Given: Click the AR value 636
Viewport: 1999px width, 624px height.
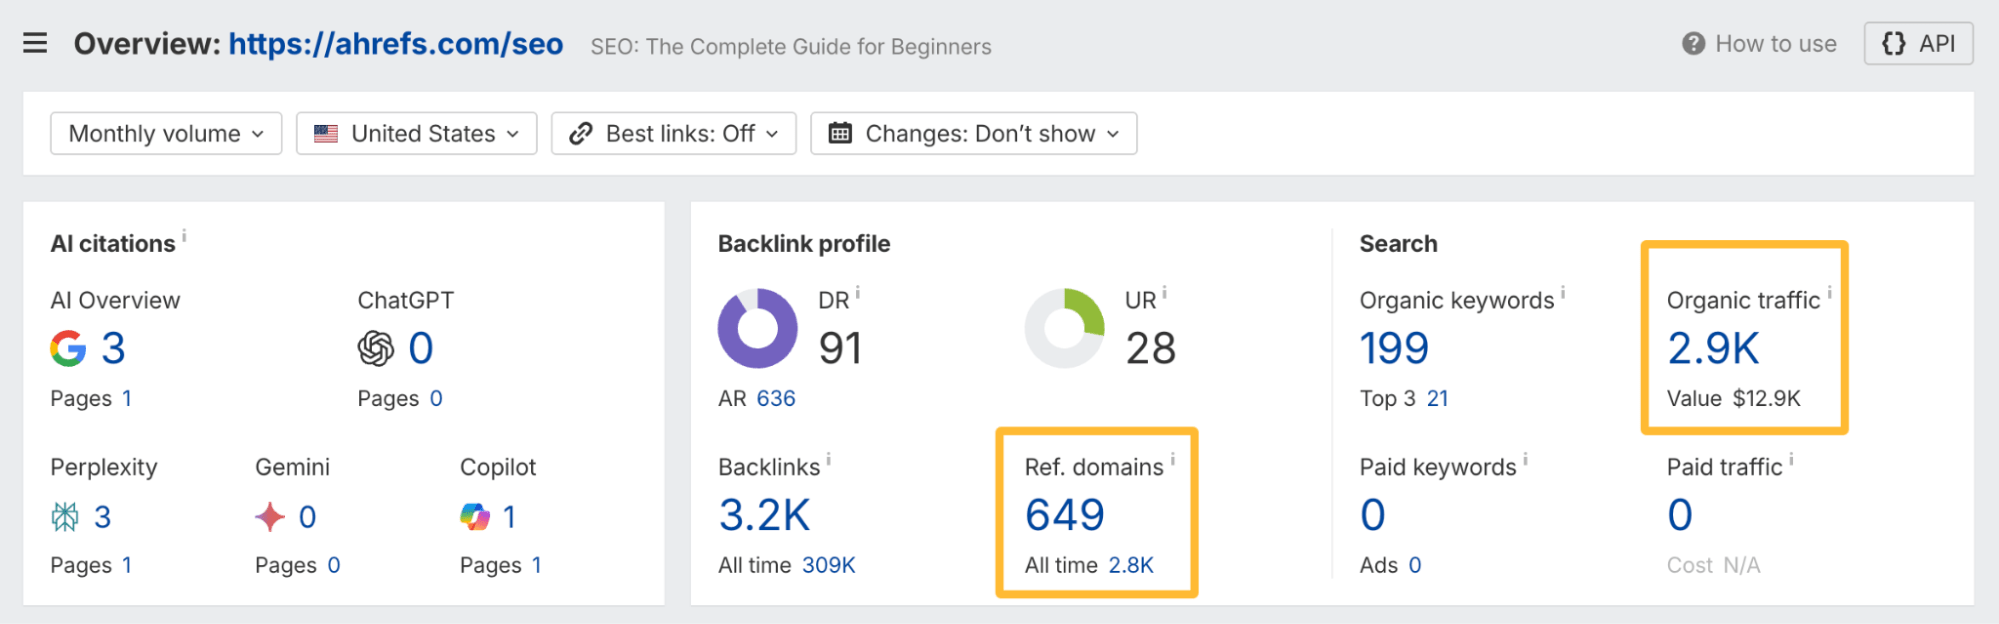Looking at the screenshot, I should tap(776, 398).
